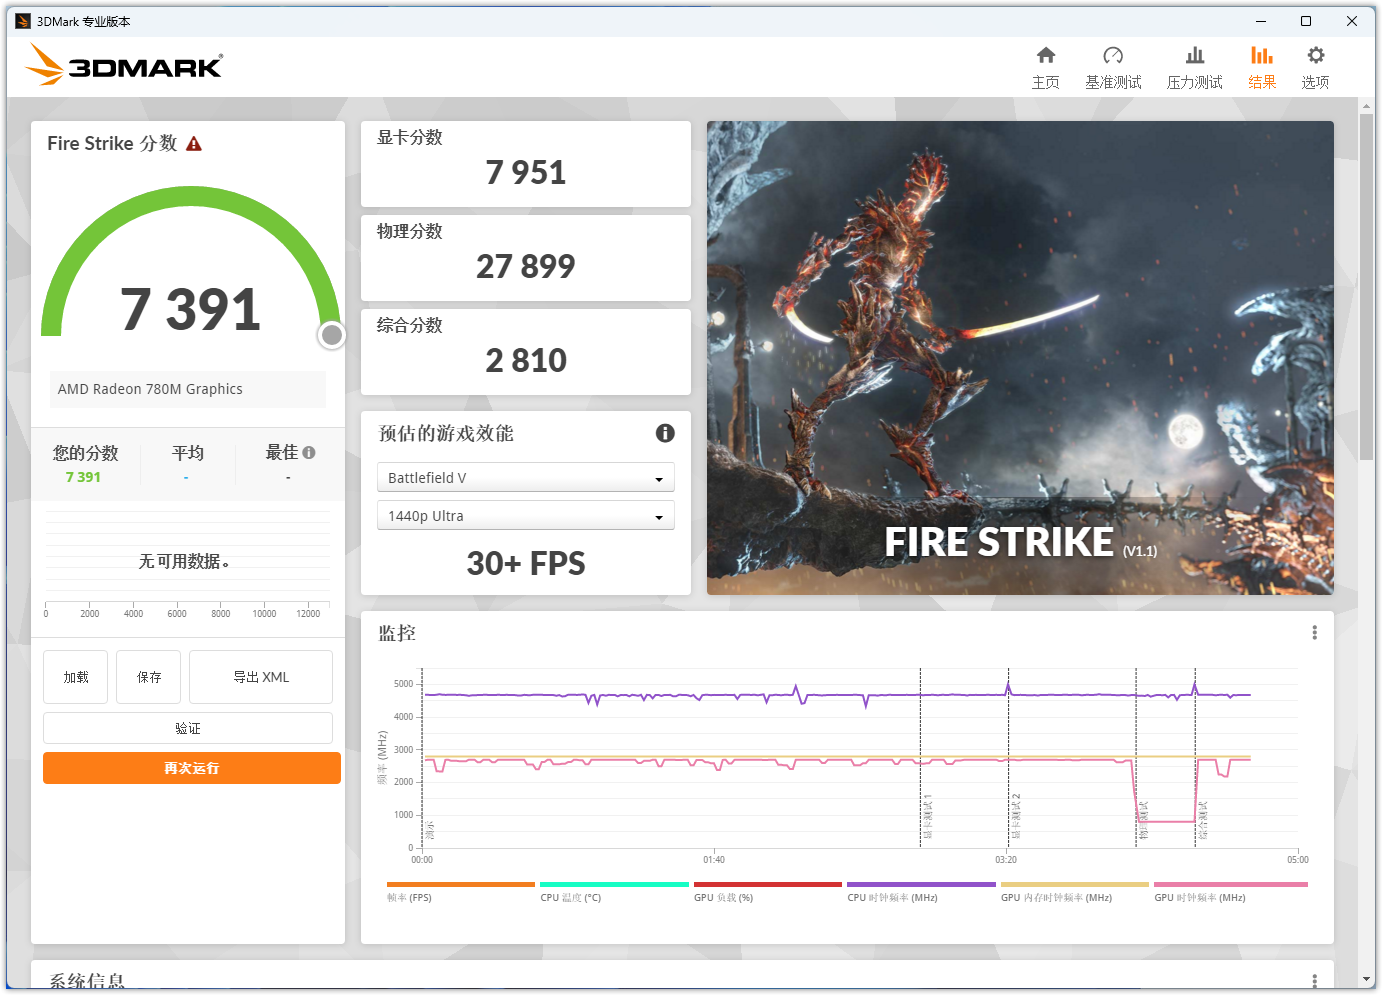Image resolution: width=1382 pixels, height=995 pixels.
Task: Click the 验证 validate button
Action: (x=188, y=728)
